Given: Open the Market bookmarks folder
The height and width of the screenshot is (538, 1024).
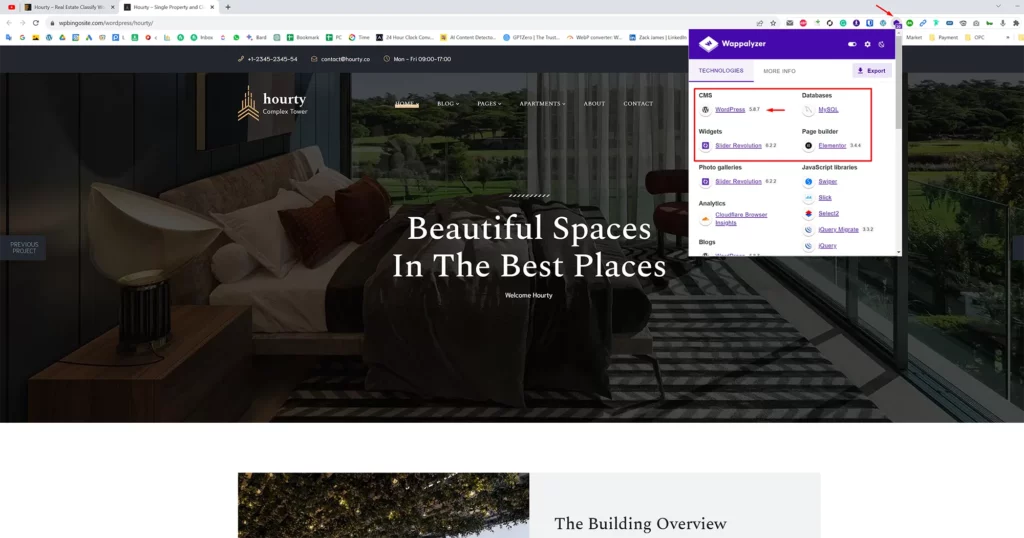Looking at the screenshot, I should click(x=912, y=37).
